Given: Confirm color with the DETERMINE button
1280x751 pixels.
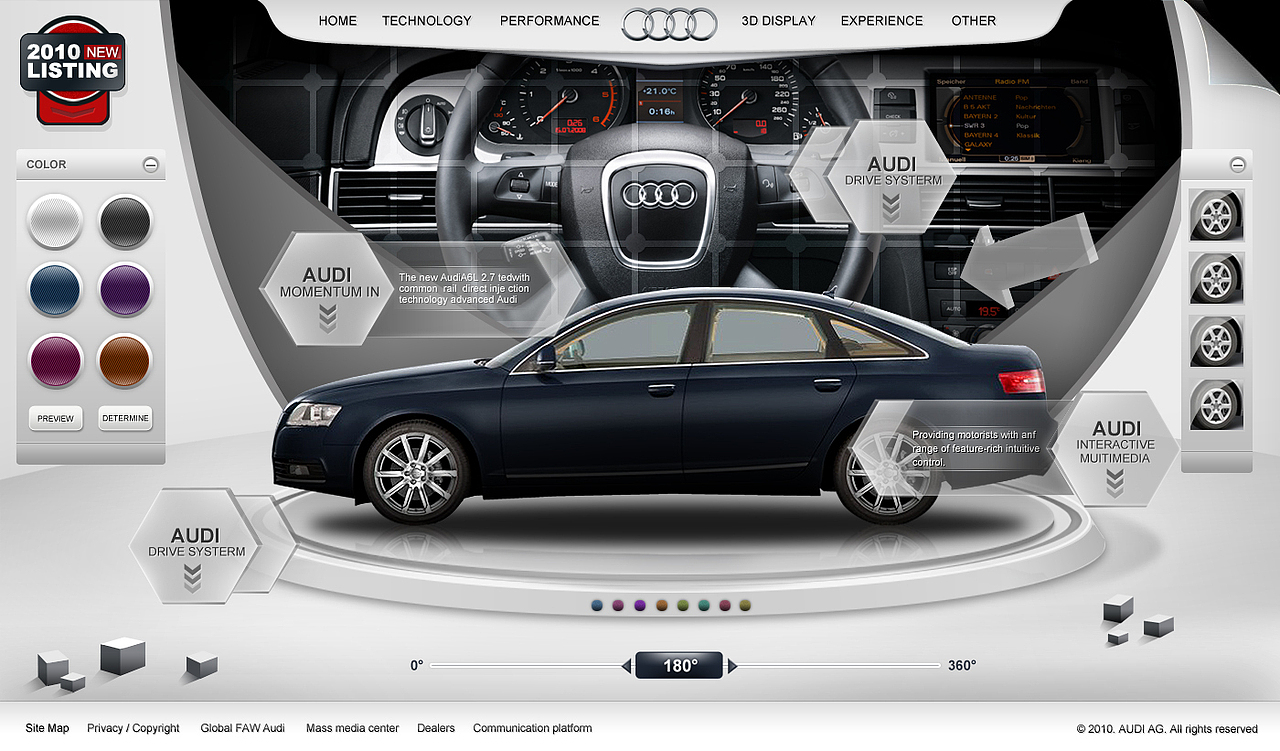Looking at the screenshot, I should [125, 418].
